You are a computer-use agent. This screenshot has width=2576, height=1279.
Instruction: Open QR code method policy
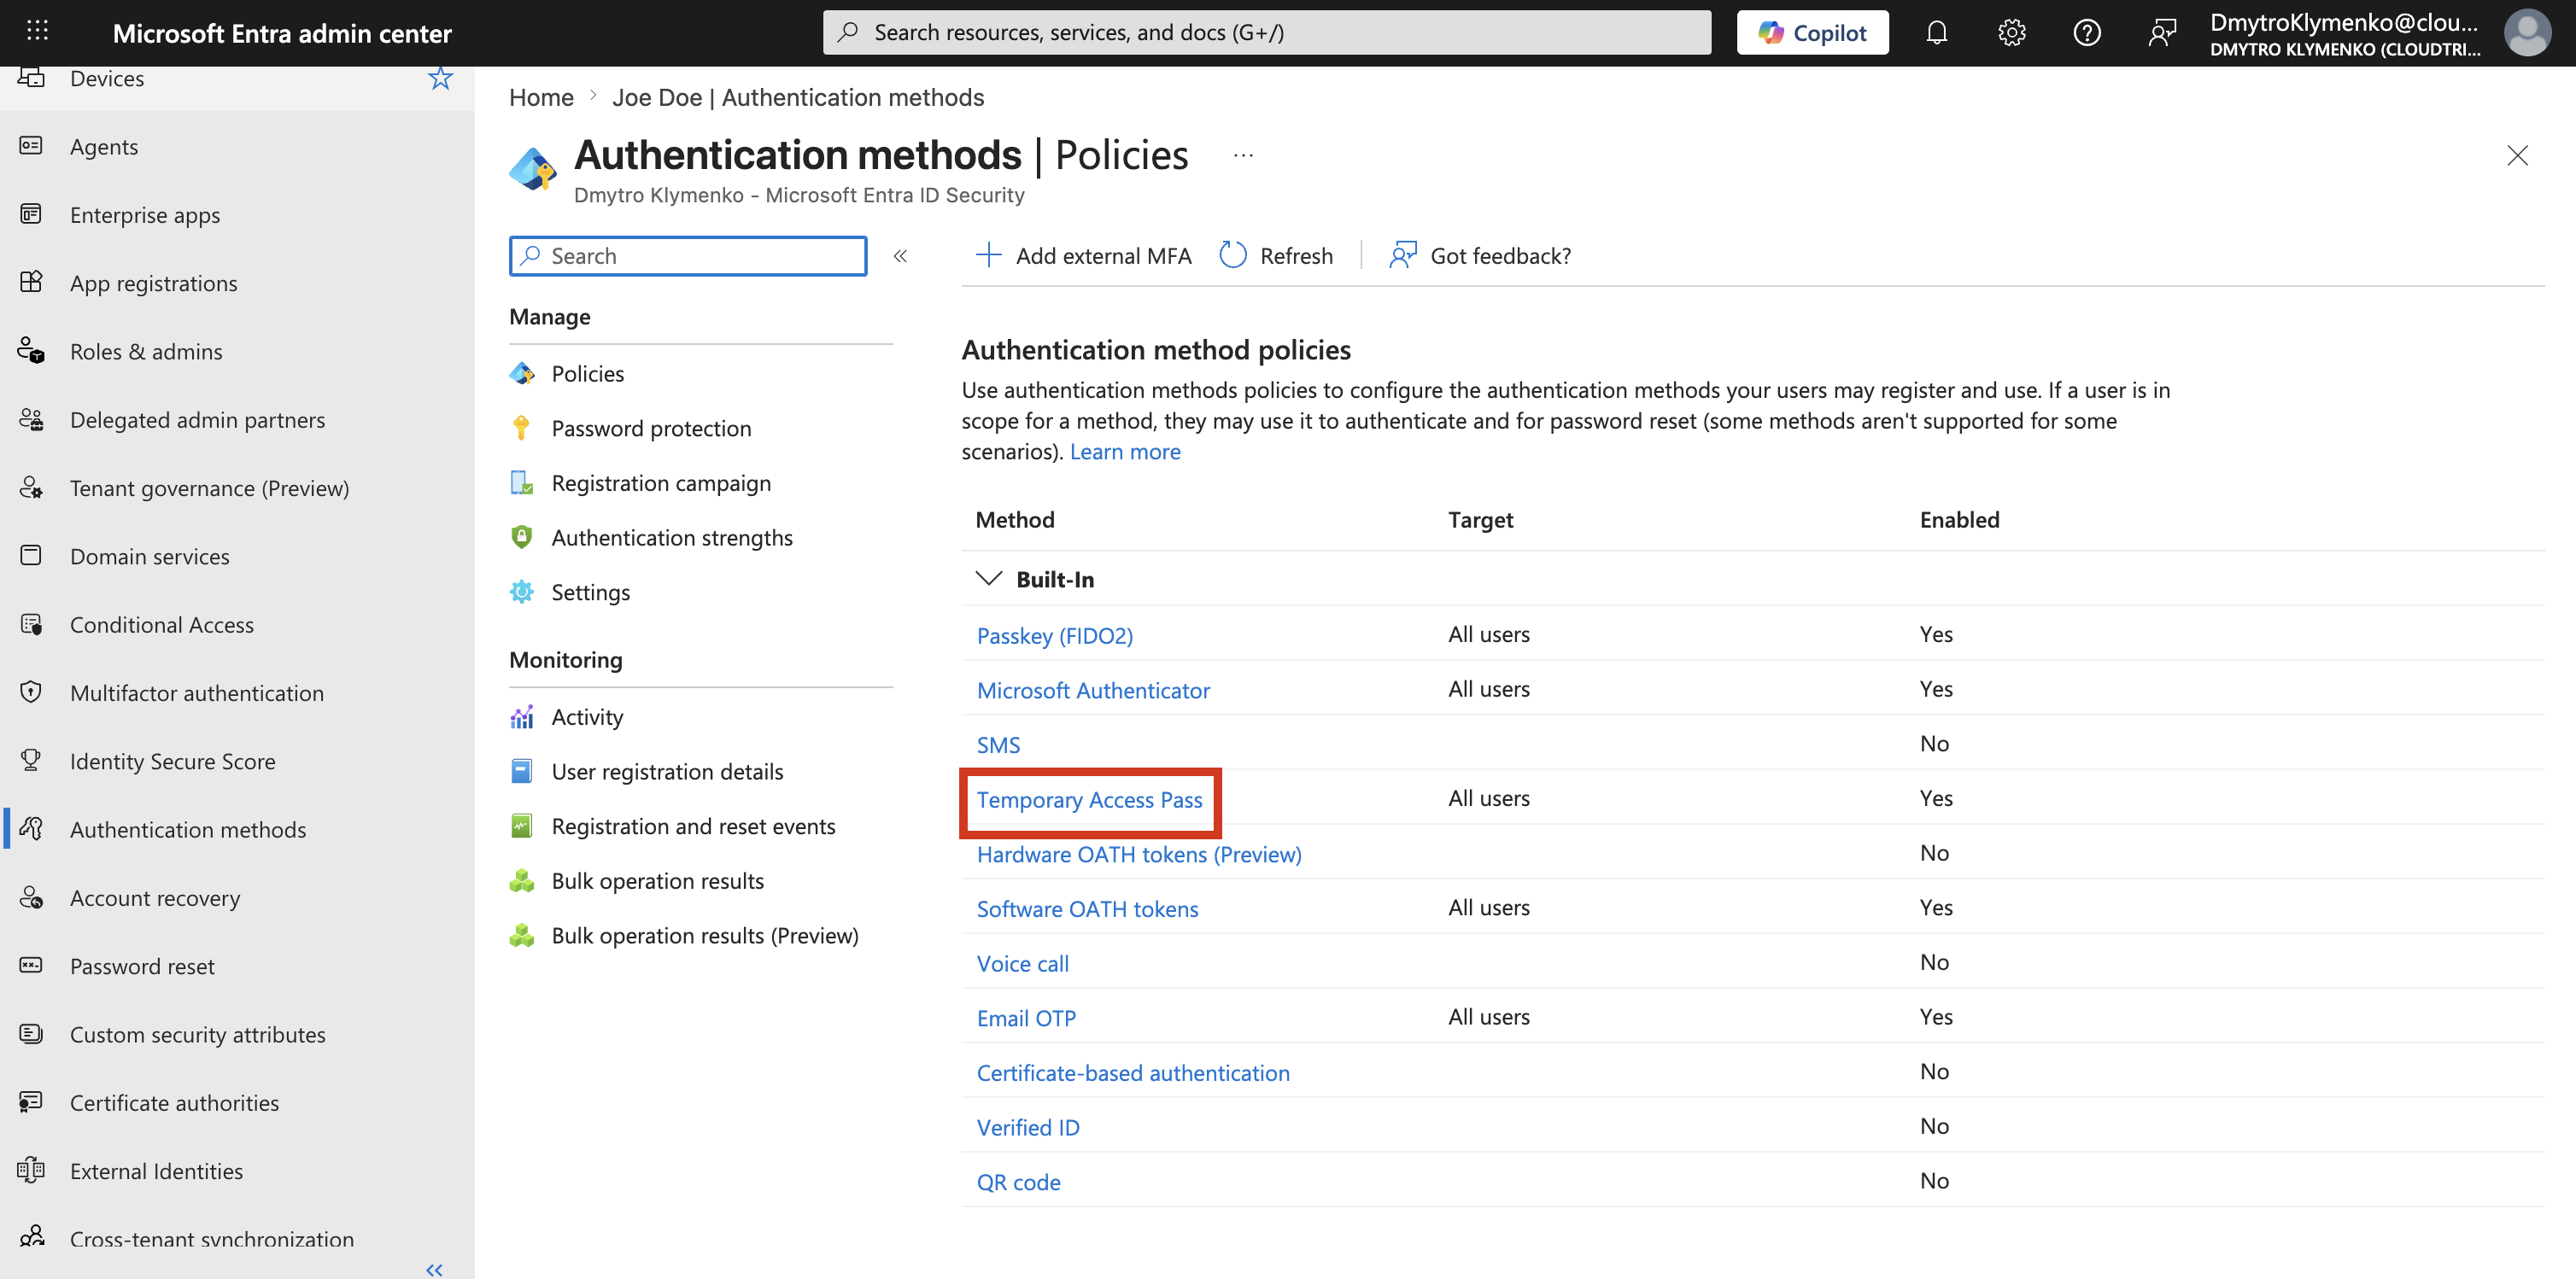click(x=1018, y=1182)
